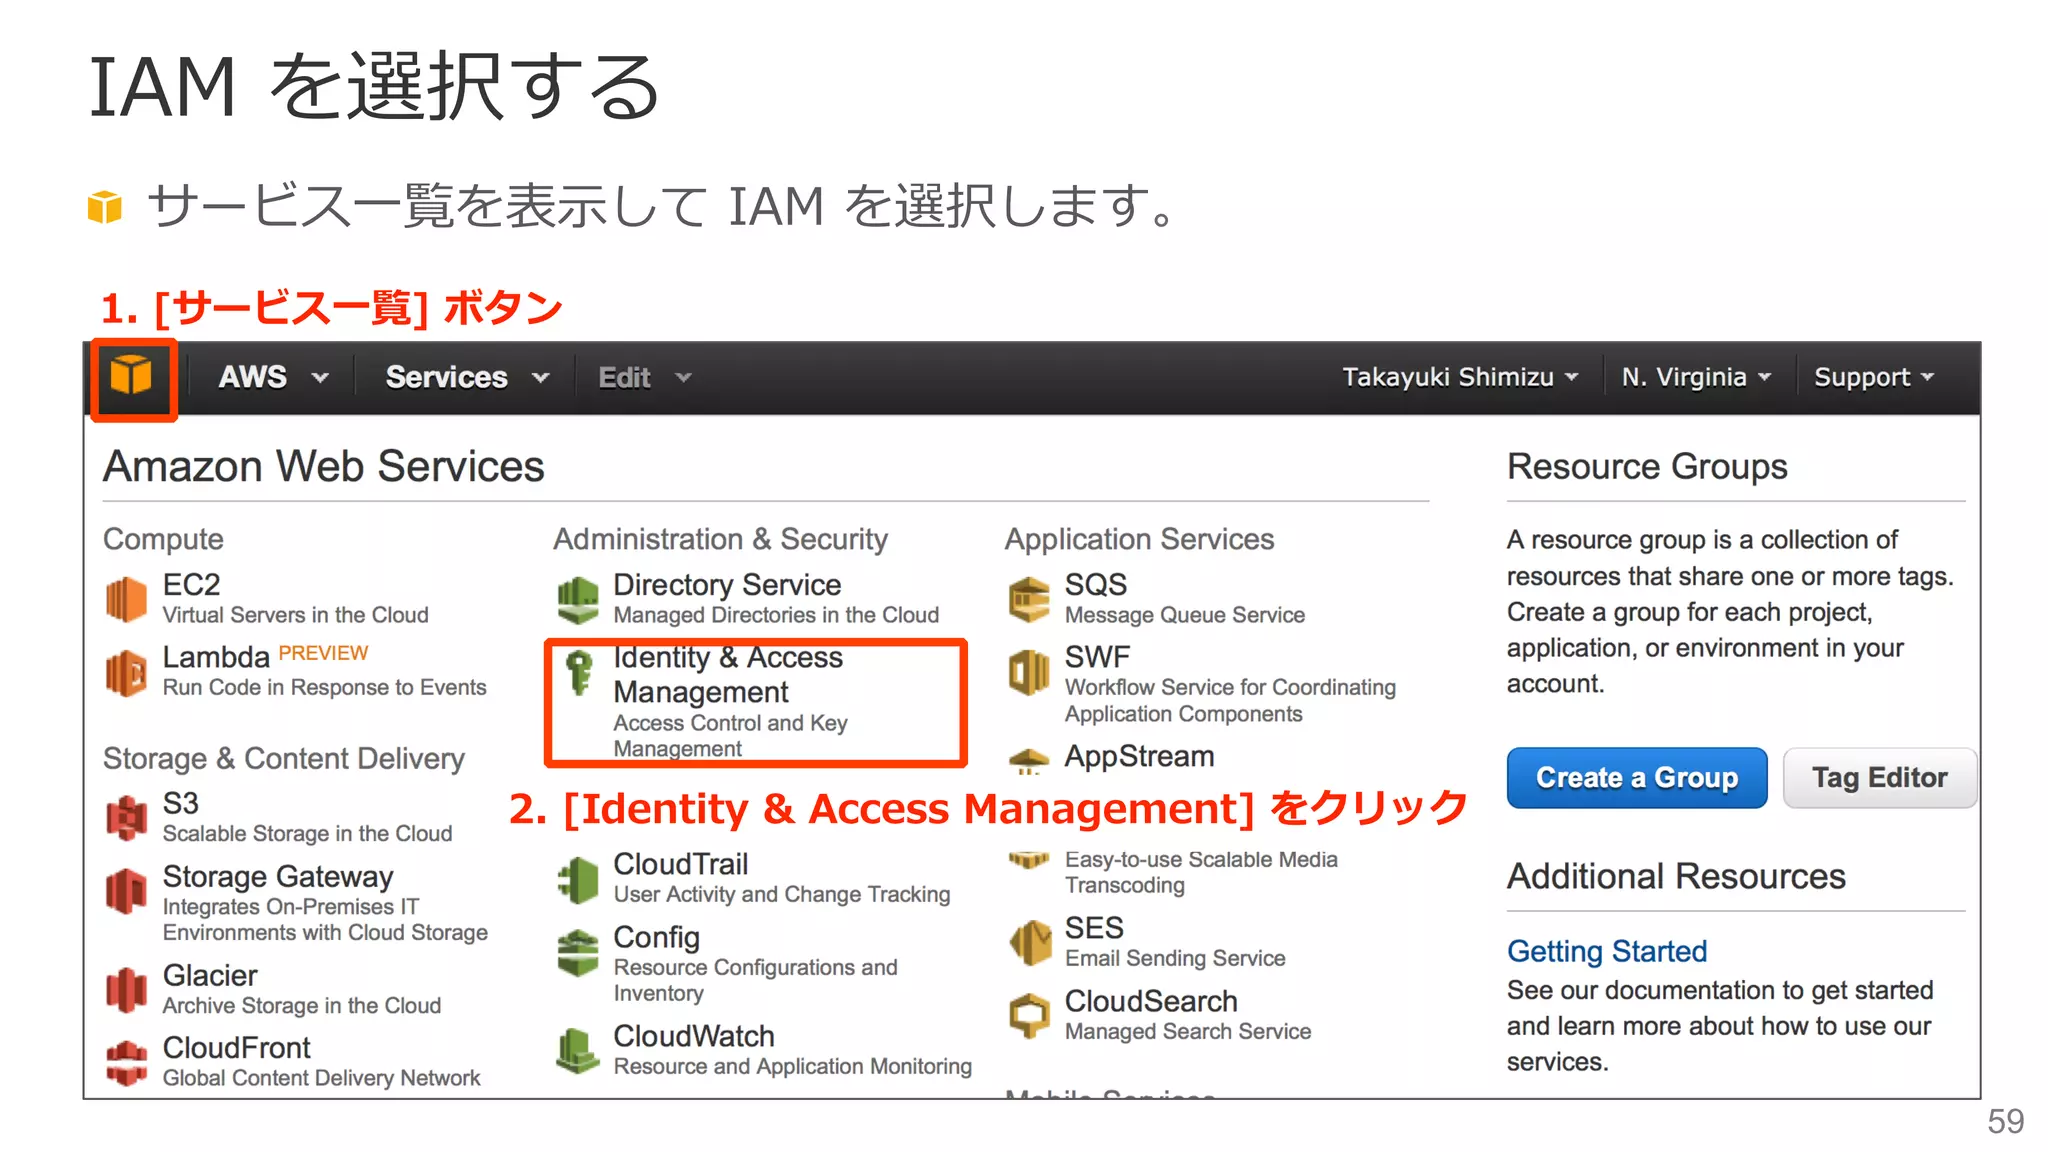Image resolution: width=2048 pixels, height=1152 pixels.
Task: Click 'Managed Search Service' text
Action: click(1188, 1032)
